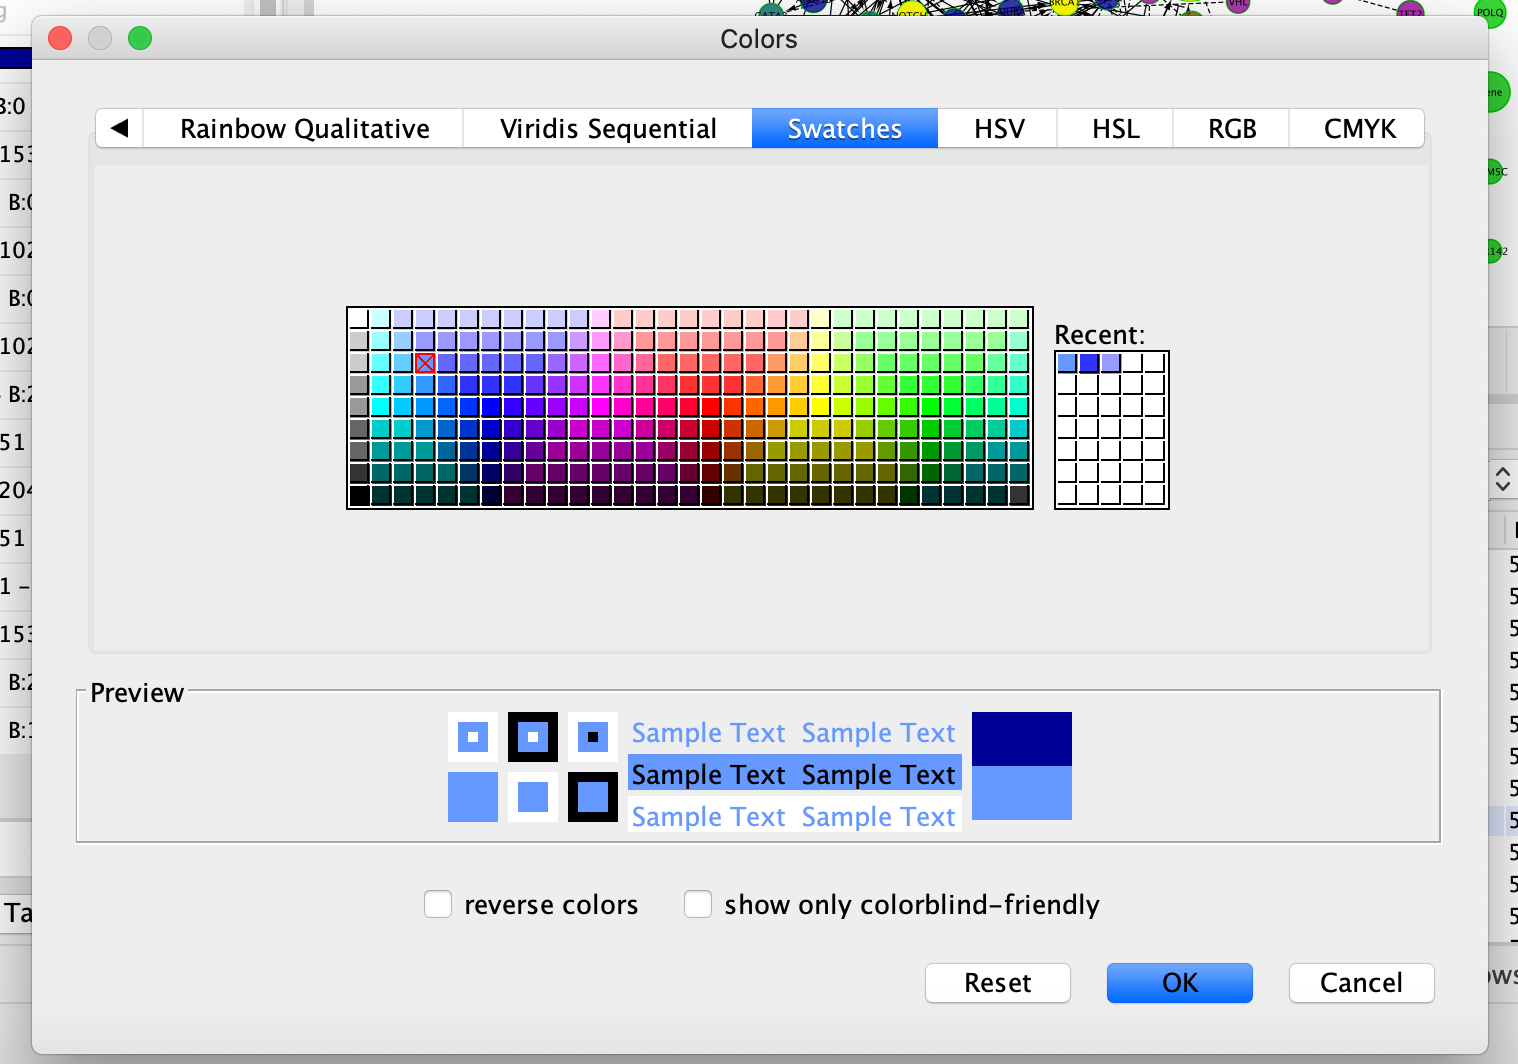Screen dimensions: 1518x1064
Task: Pick the white swatch in top-left corner
Action: [x=359, y=319]
